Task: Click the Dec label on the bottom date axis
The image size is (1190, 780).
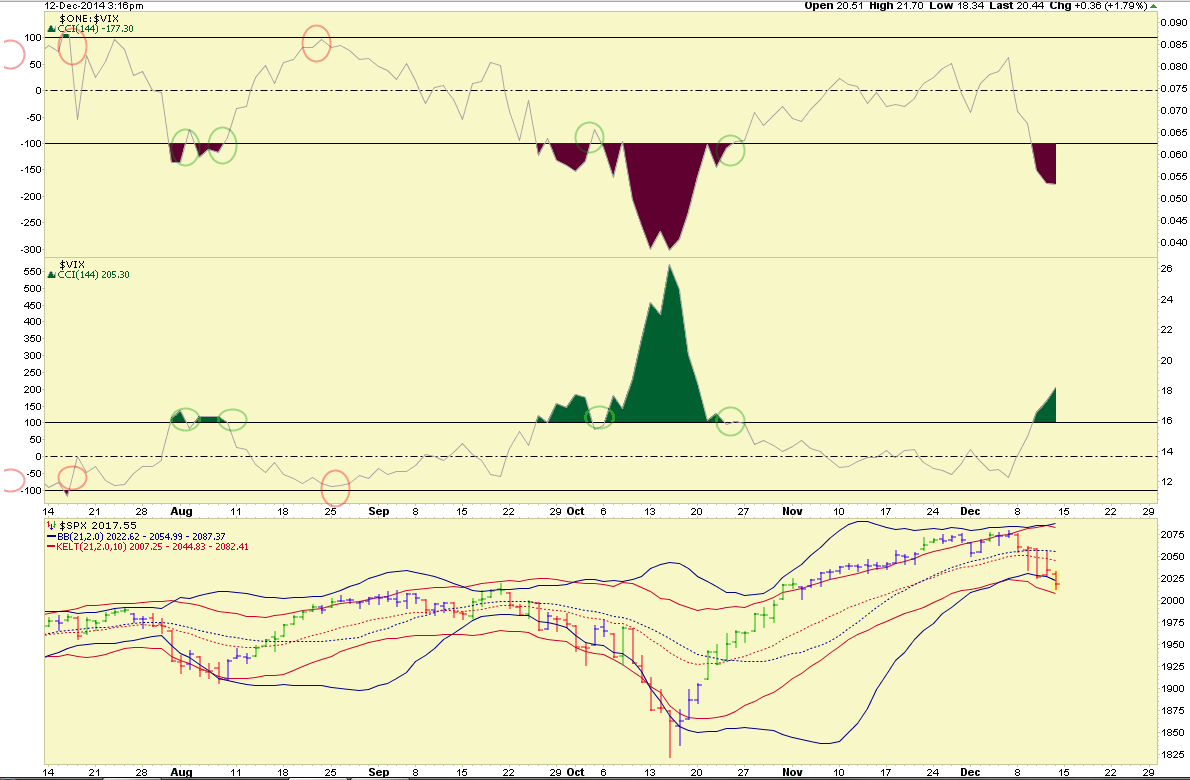Action: (x=970, y=772)
